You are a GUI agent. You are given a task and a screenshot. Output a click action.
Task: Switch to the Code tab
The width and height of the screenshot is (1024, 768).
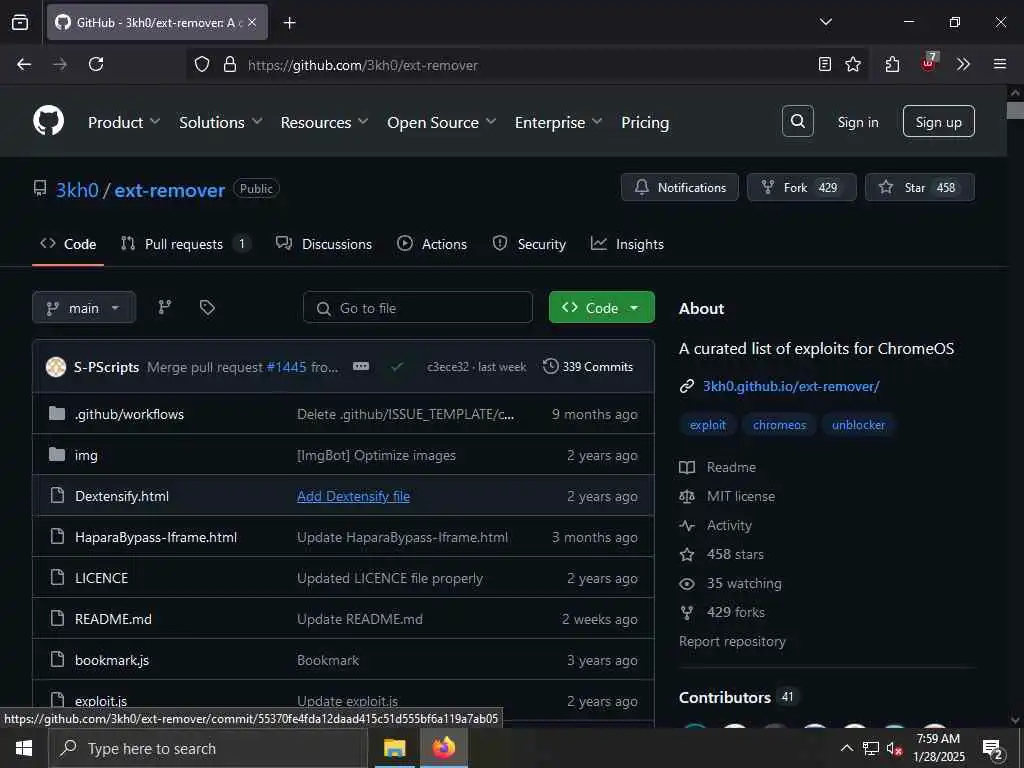click(68, 244)
